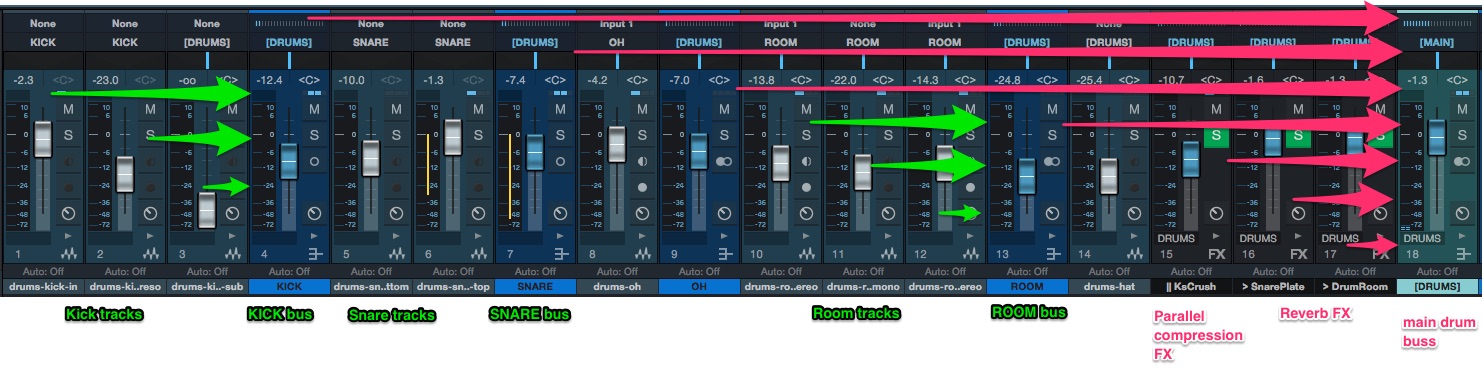Screen dimensions: 1483x368
Task: Click track type icon on channel 5
Action: [396, 255]
